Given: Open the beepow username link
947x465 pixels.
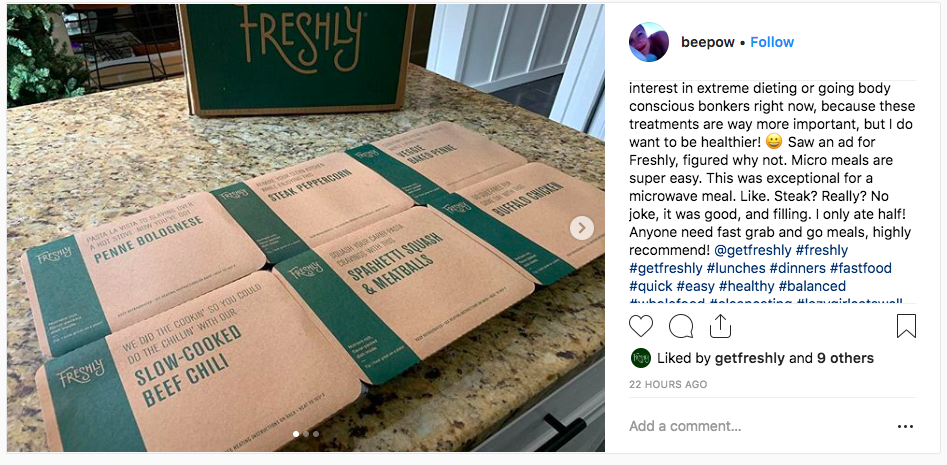Looking at the screenshot, I should (x=707, y=42).
